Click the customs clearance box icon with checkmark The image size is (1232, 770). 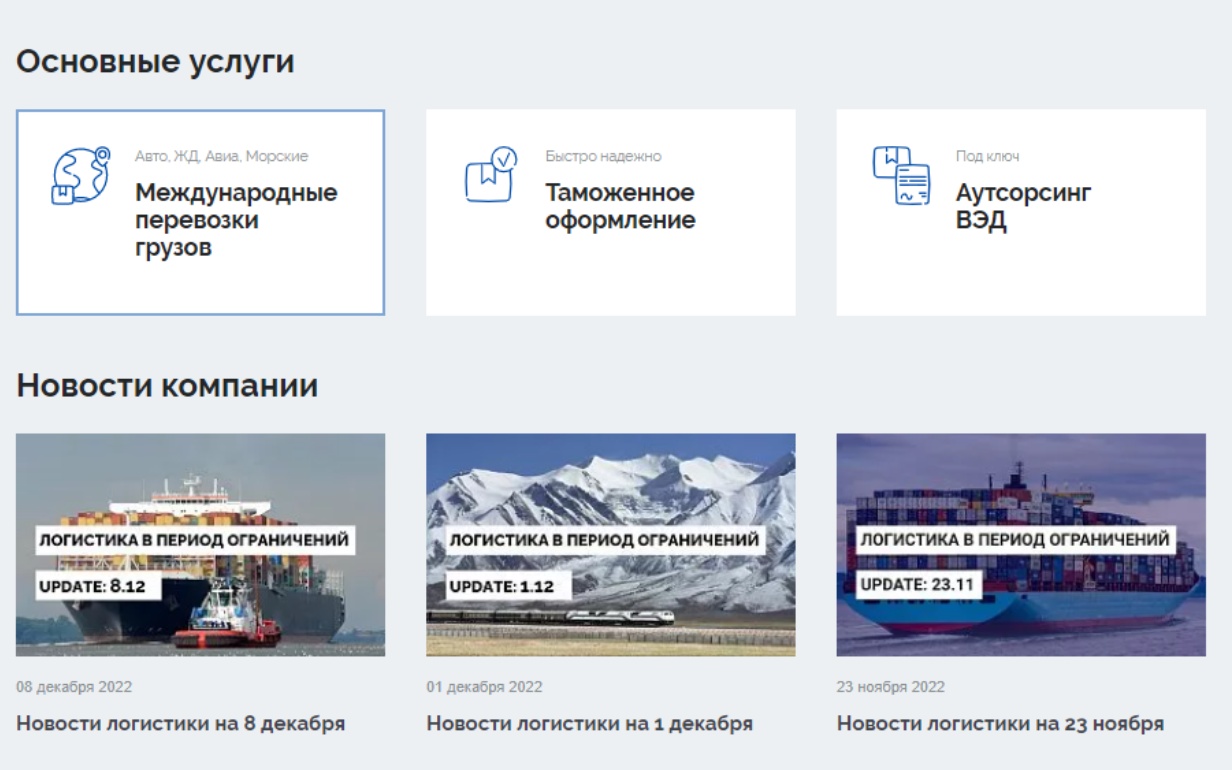(x=491, y=175)
